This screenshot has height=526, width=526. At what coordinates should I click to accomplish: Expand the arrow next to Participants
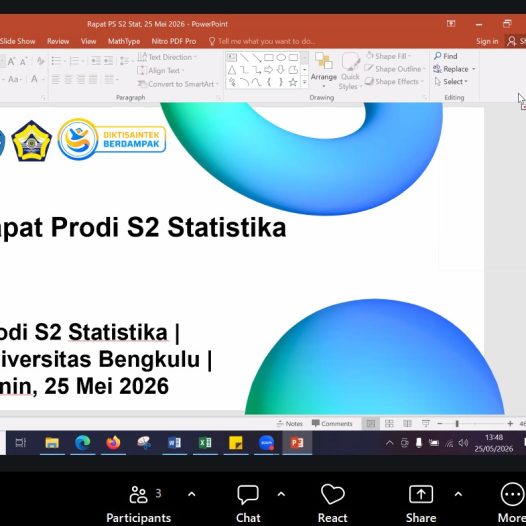(x=192, y=494)
